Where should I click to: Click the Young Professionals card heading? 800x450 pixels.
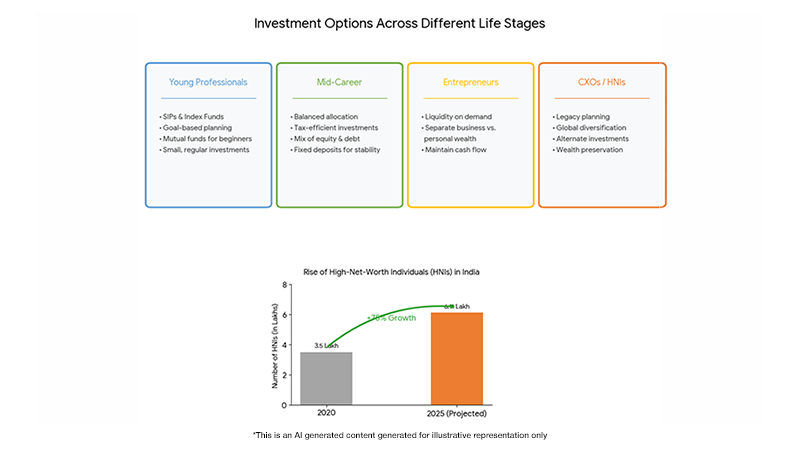pyautogui.click(x=208, y=82)
